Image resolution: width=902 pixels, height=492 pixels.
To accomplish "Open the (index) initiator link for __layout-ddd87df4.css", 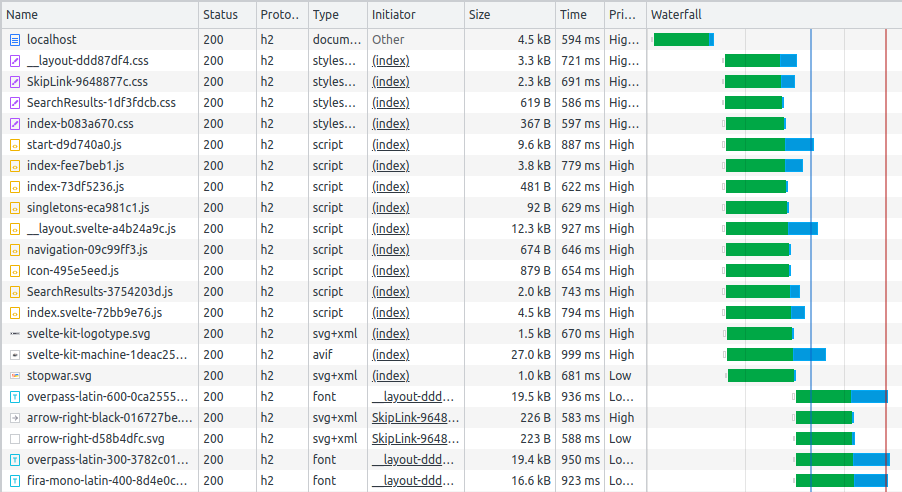I will [391, 60].
